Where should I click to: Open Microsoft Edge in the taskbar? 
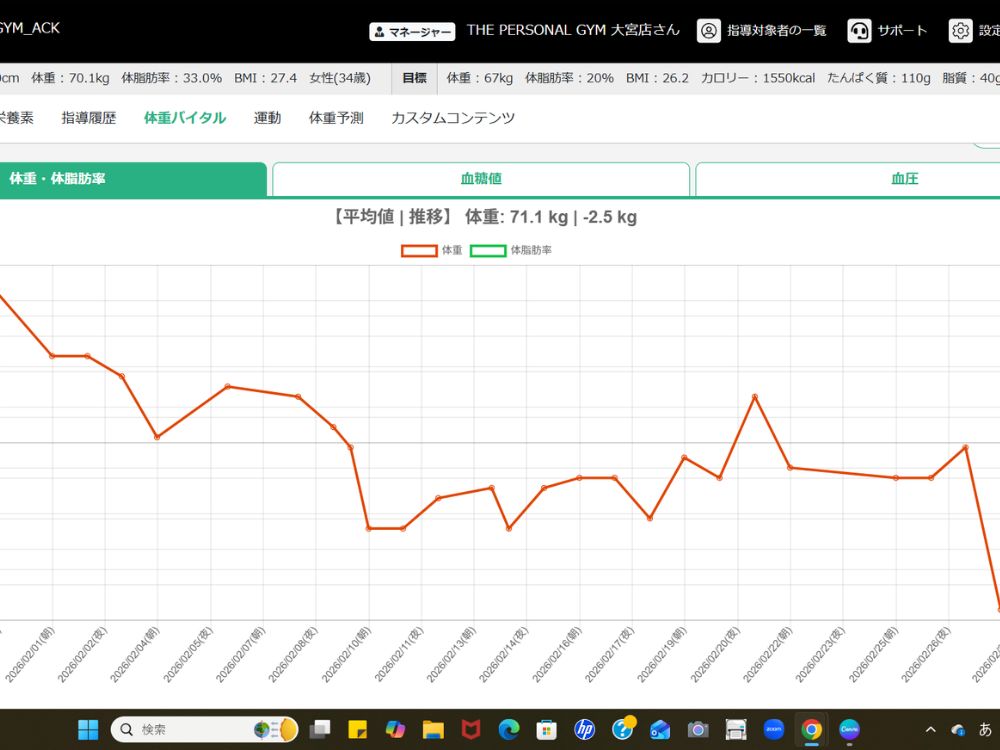pos(508,729)
